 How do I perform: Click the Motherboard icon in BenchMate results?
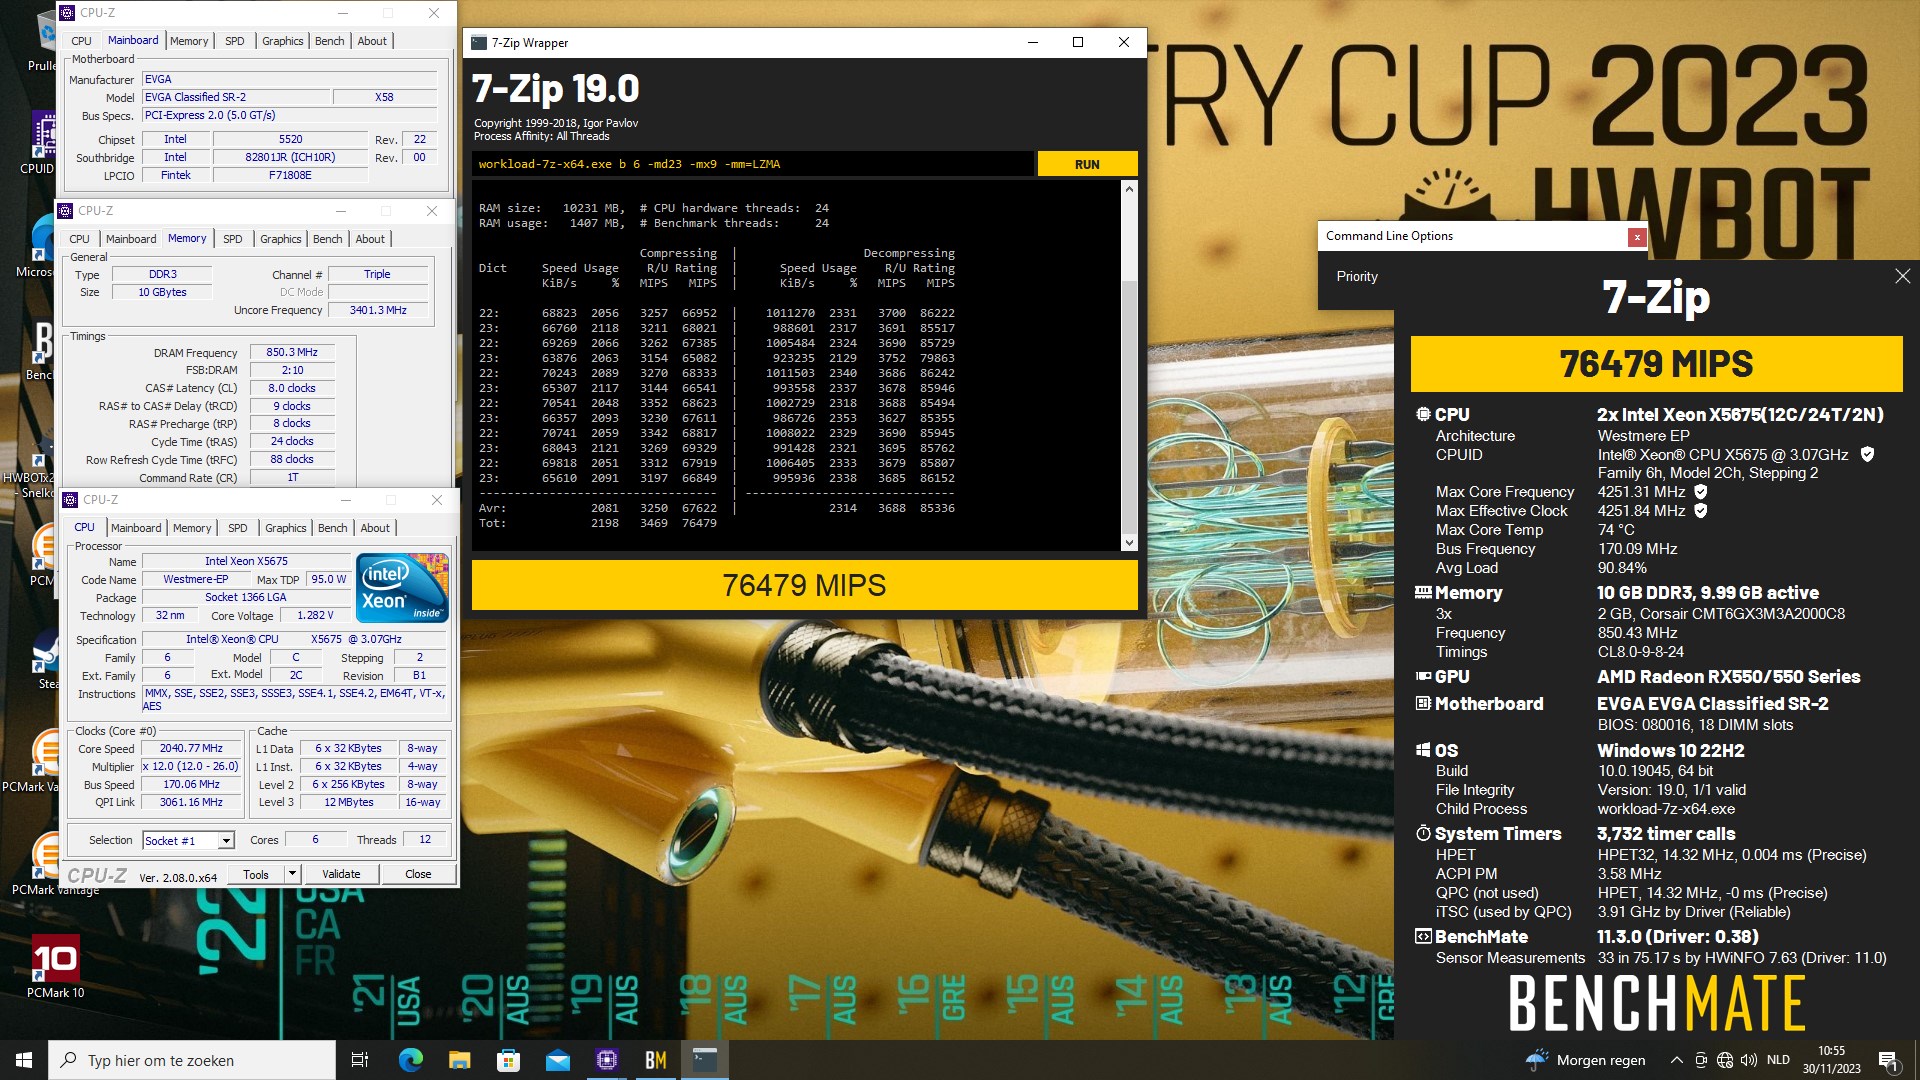pos(1423,704)
